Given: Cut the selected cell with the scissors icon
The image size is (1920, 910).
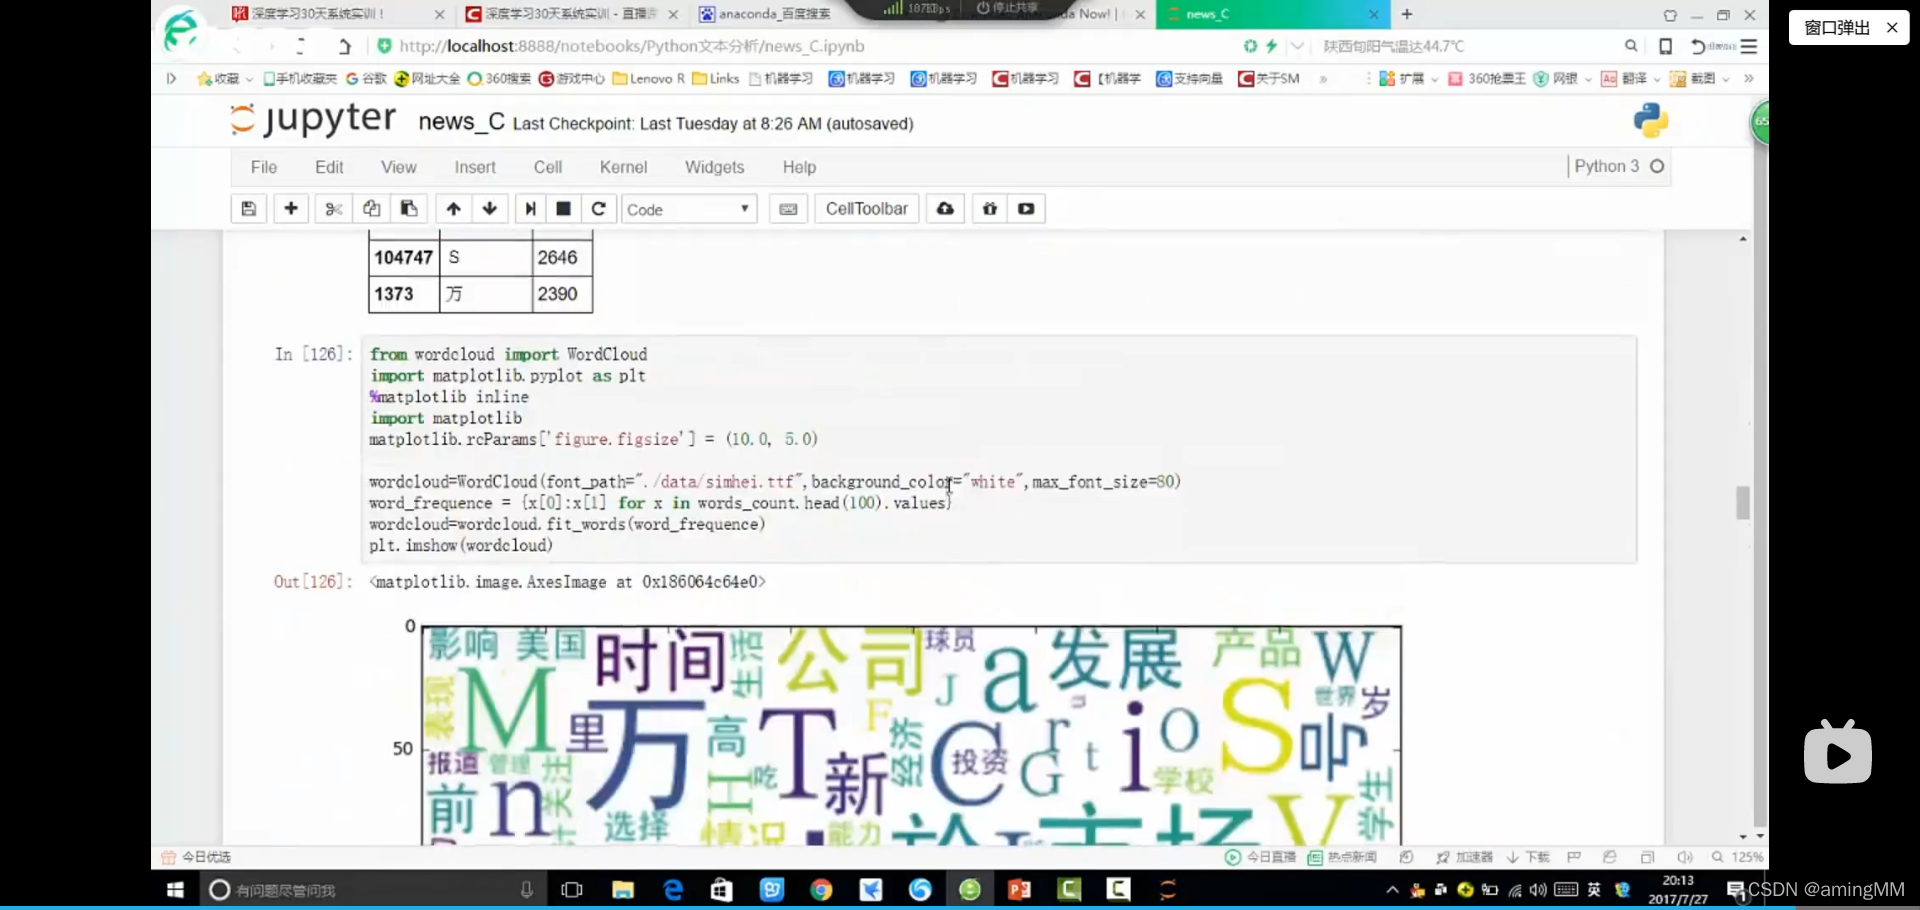Looking at the screenshot, I should 334,209.
